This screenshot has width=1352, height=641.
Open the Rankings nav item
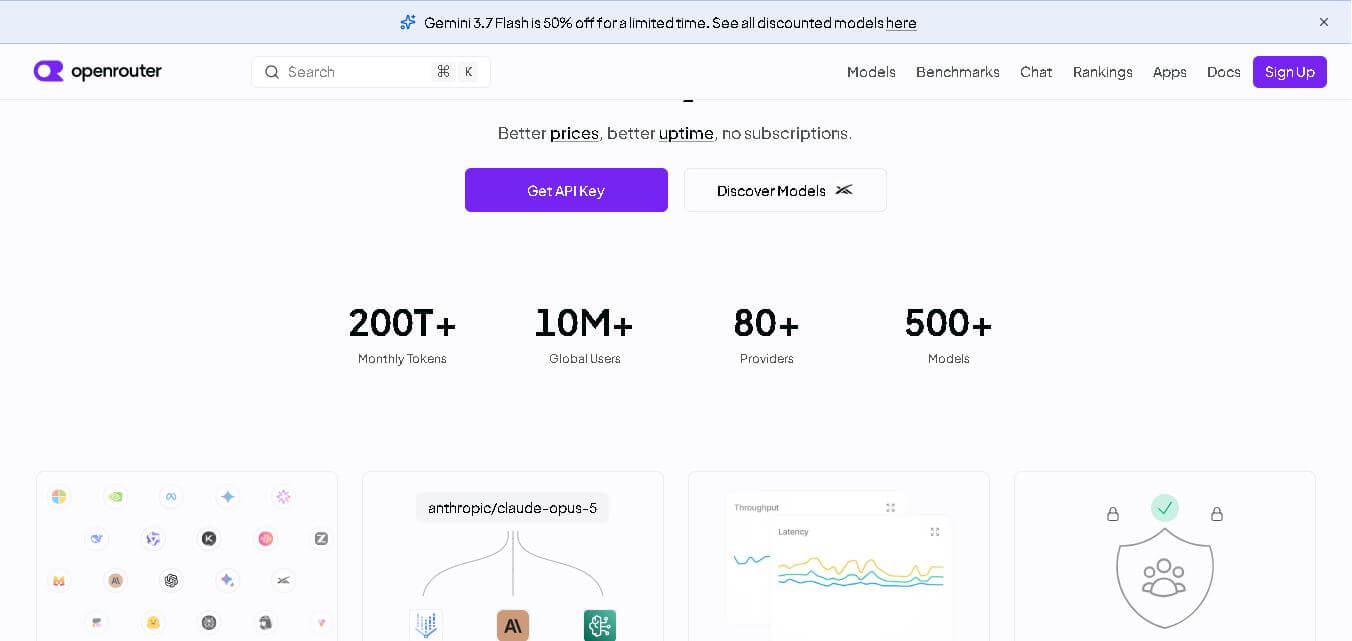click(x=1103, y=72)
